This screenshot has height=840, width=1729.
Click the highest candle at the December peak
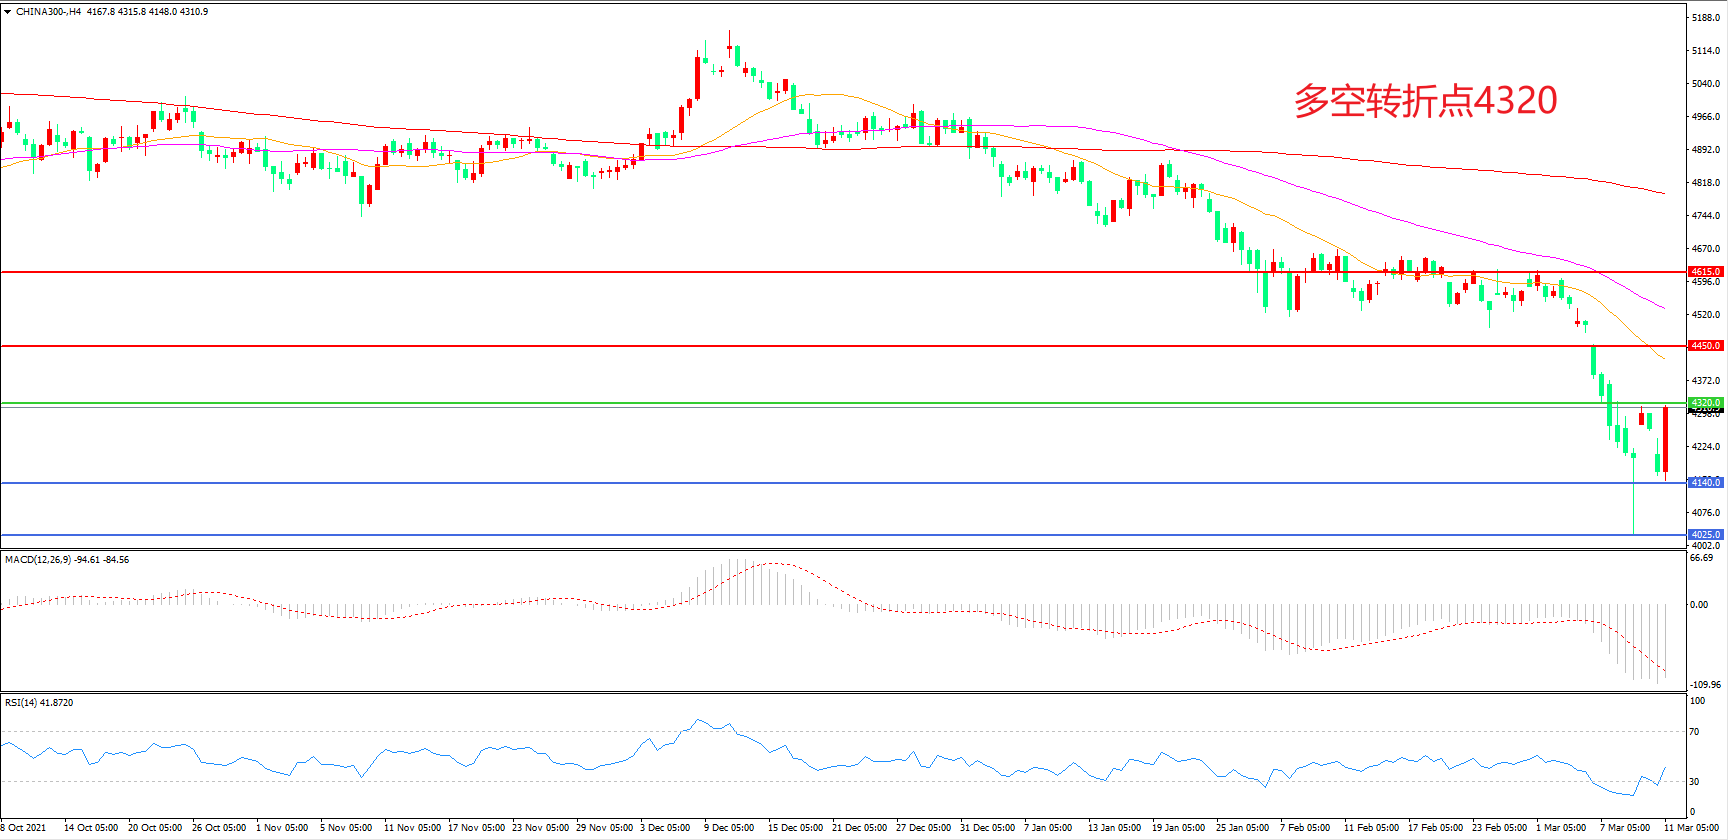(x=729, y=47)
